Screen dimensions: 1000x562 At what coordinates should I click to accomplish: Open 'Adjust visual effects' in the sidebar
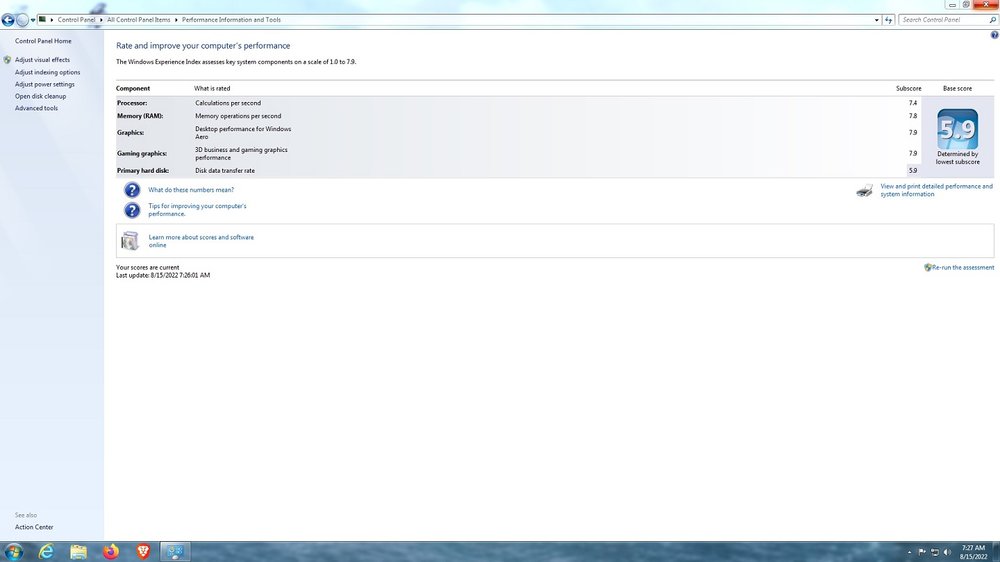pos(42,60)
